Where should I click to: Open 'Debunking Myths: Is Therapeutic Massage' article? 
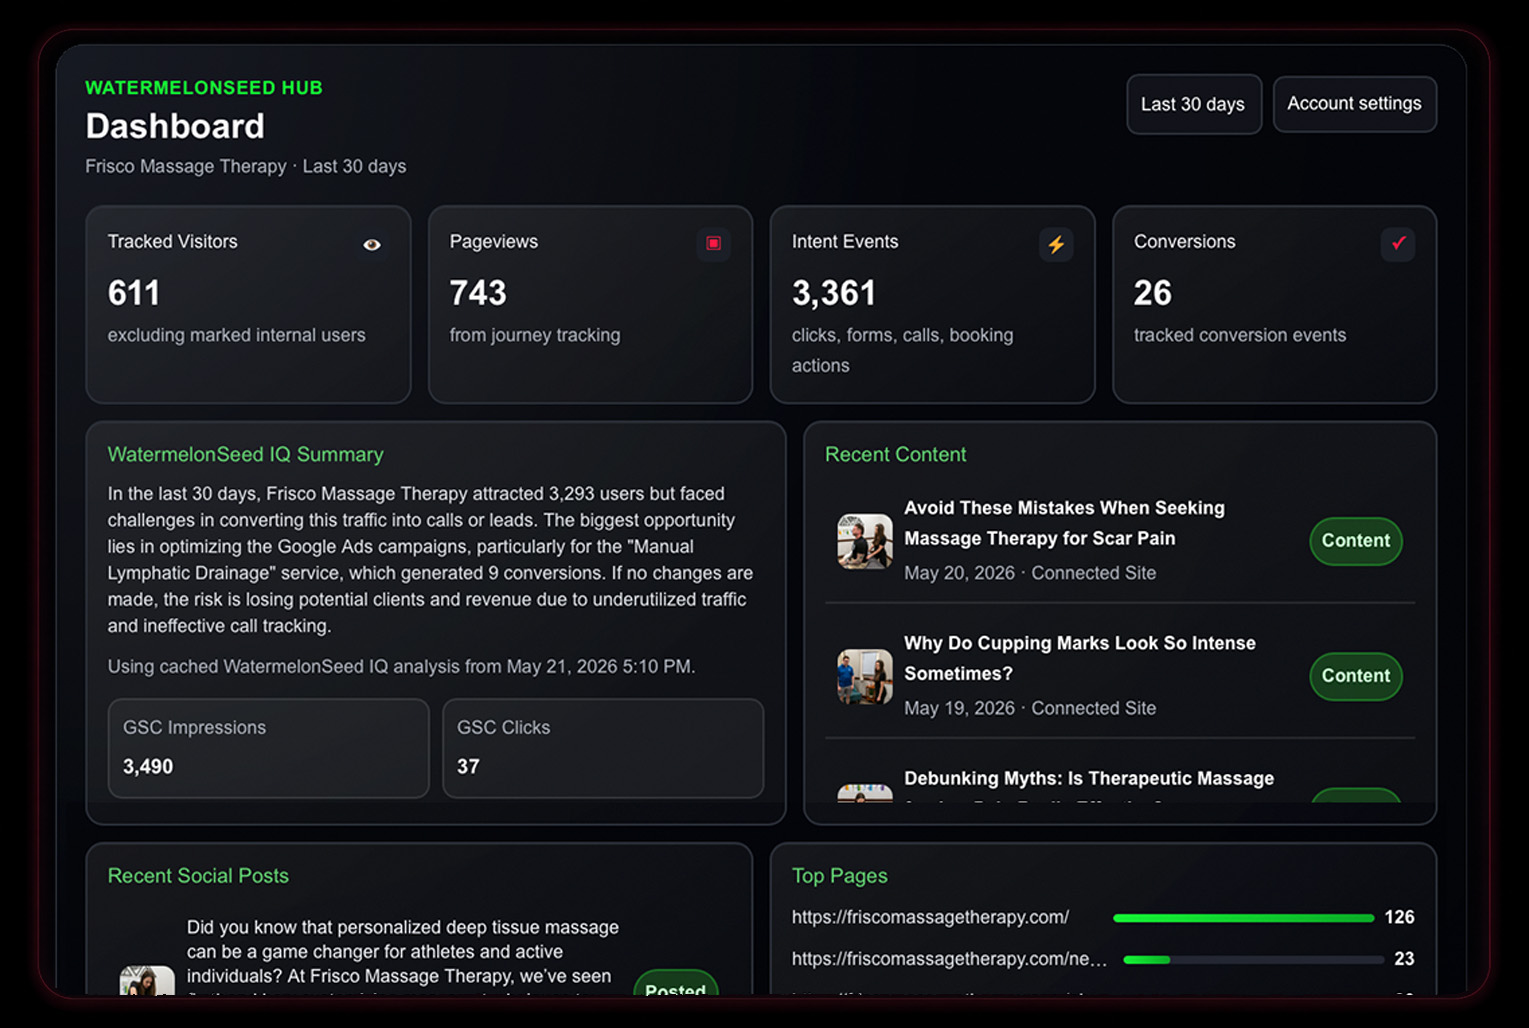1089,778
